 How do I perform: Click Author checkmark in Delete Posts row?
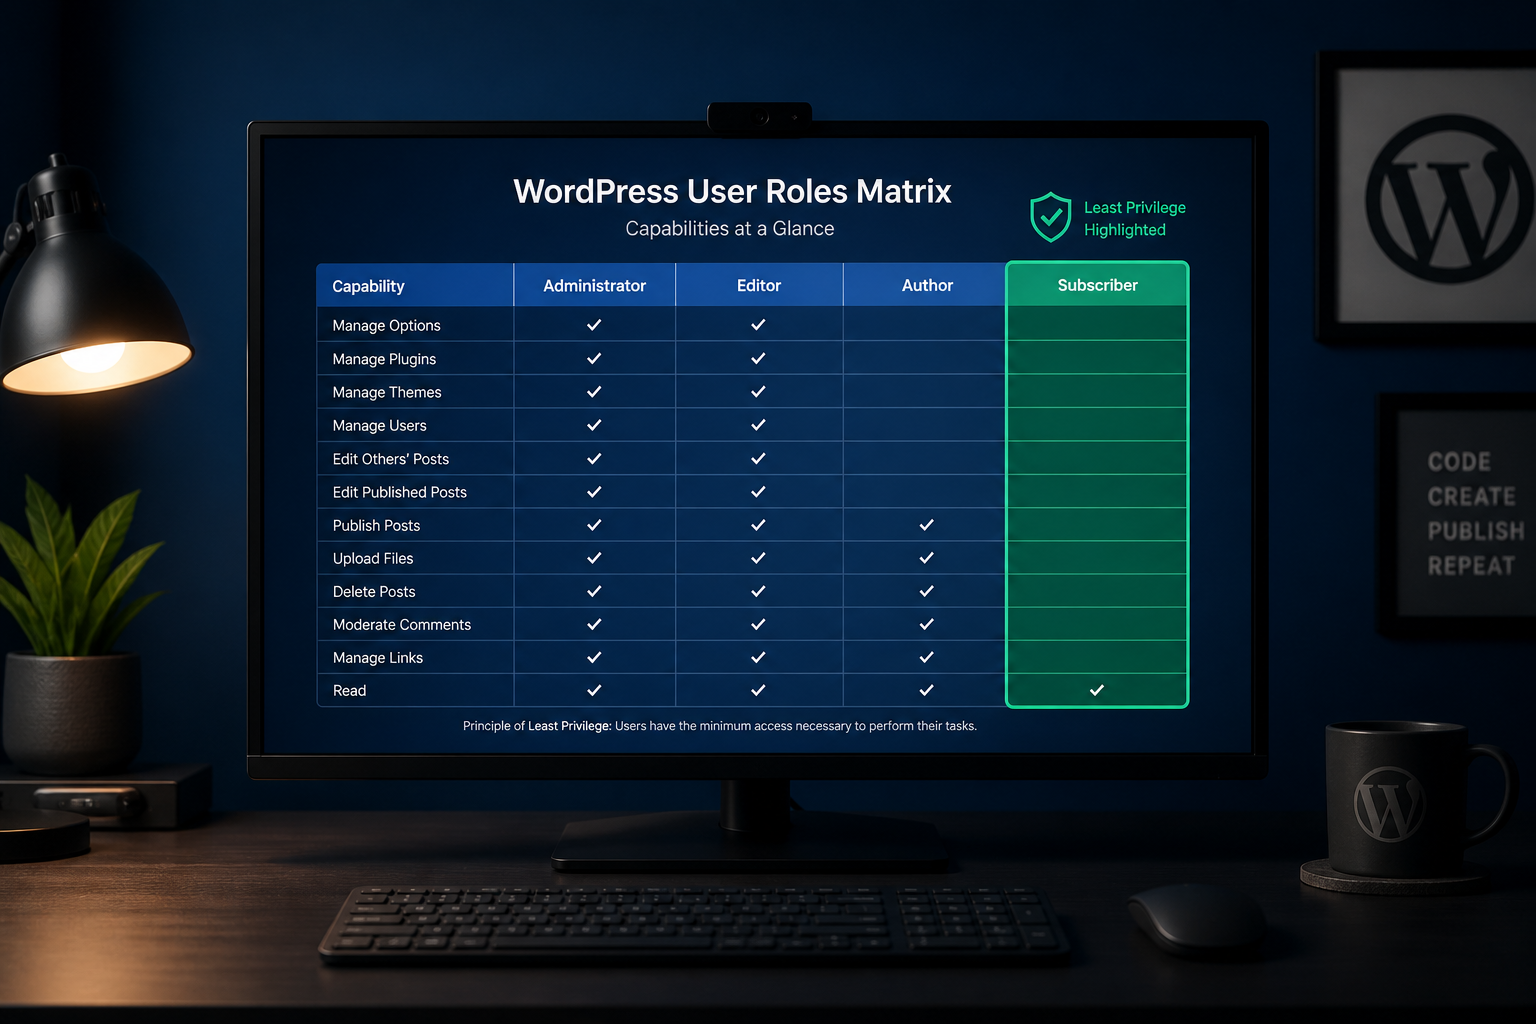(x=927, y=591)
